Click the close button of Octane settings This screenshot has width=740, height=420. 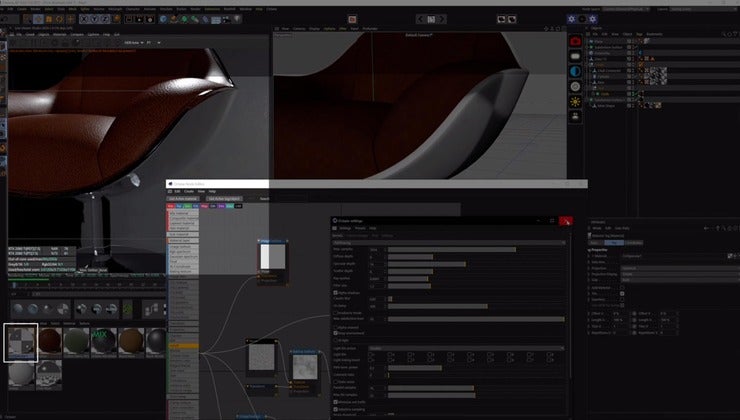[x=566, y=221]
